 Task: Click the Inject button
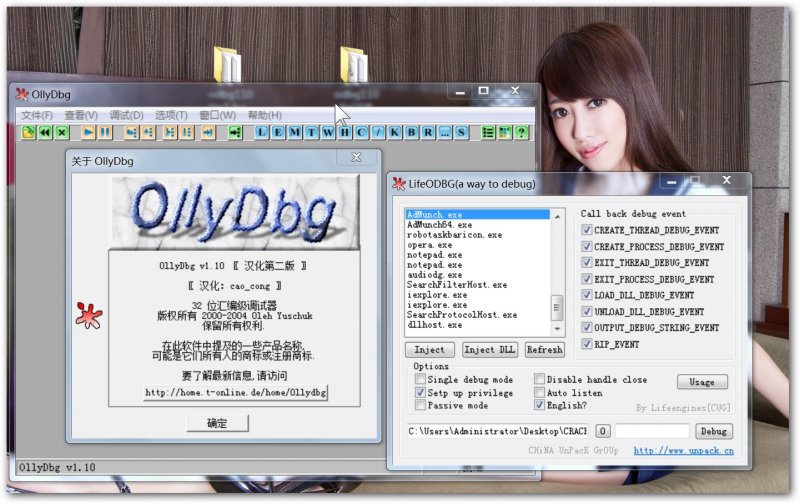point(430,350)
